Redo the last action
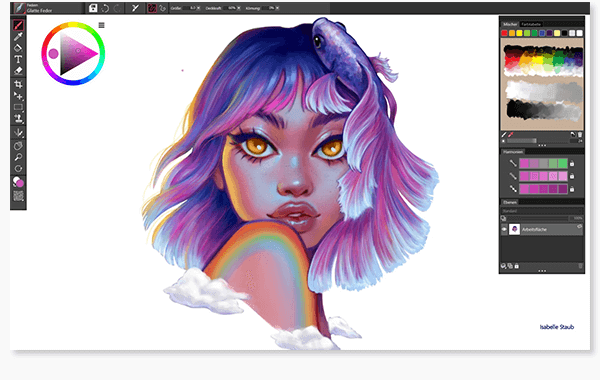 coord(118,8)
